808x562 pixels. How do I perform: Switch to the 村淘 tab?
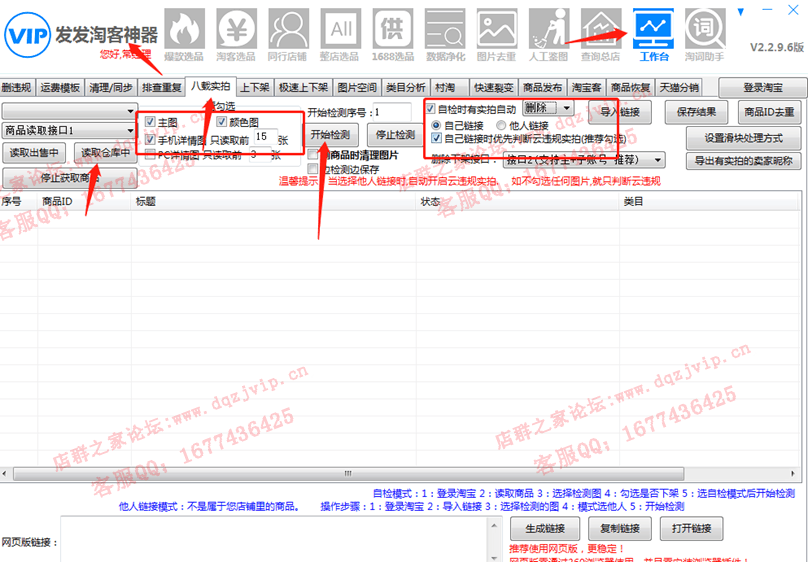coord(449,88)
